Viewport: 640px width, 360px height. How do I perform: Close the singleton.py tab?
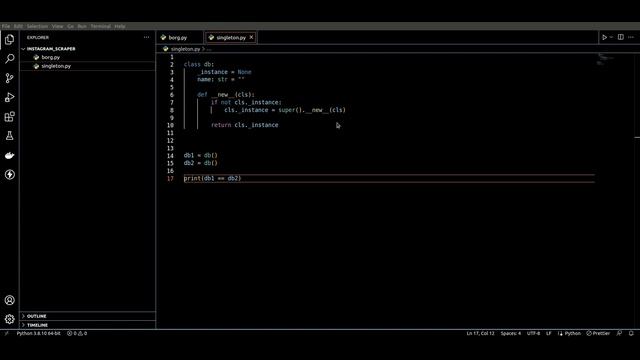[251, 37]
